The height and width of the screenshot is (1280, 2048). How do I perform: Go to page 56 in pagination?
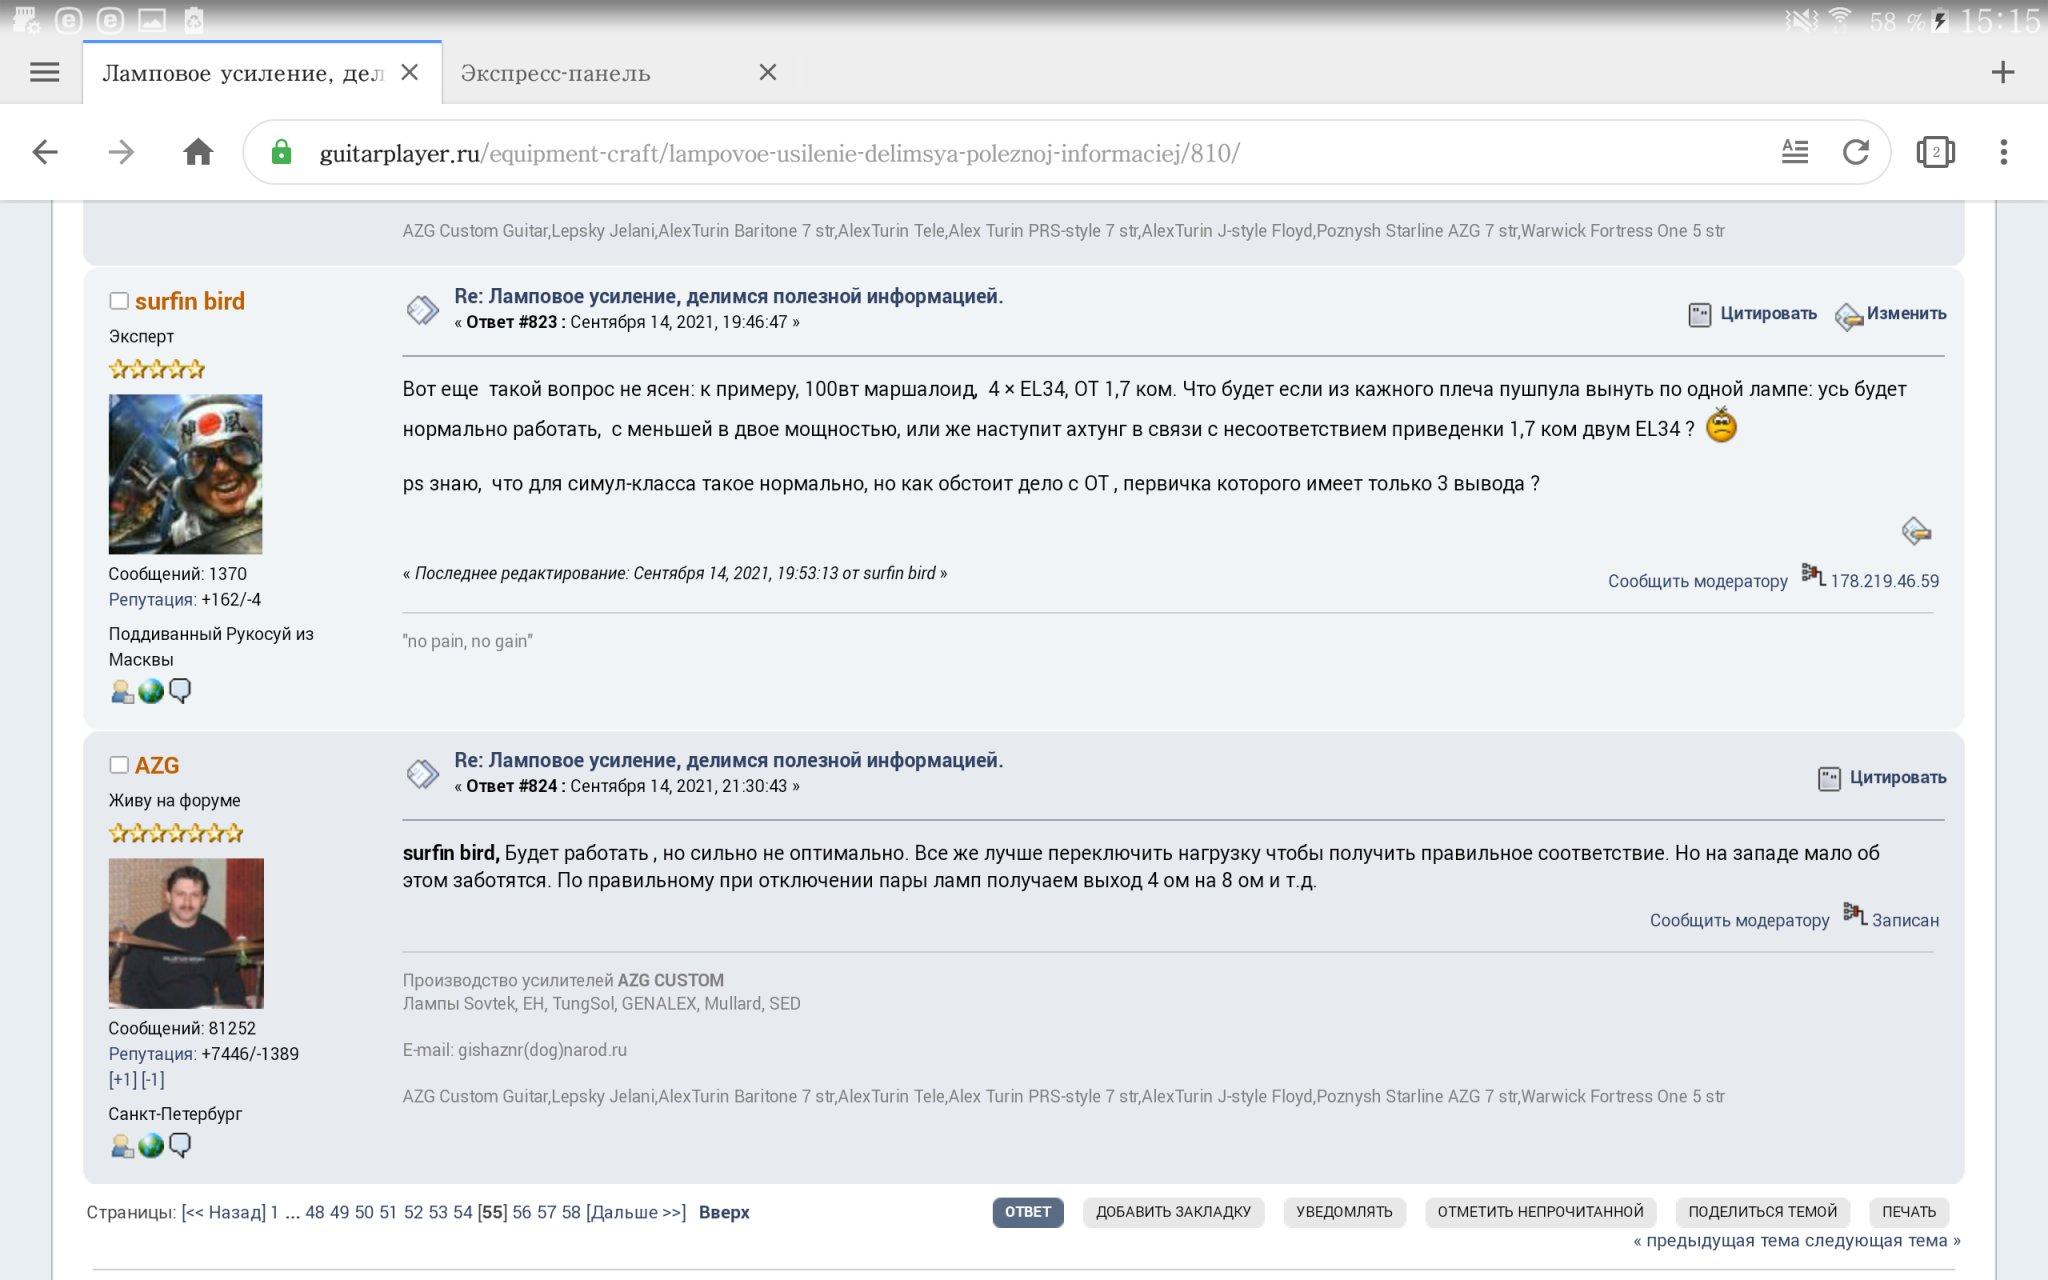point(521,1212)
